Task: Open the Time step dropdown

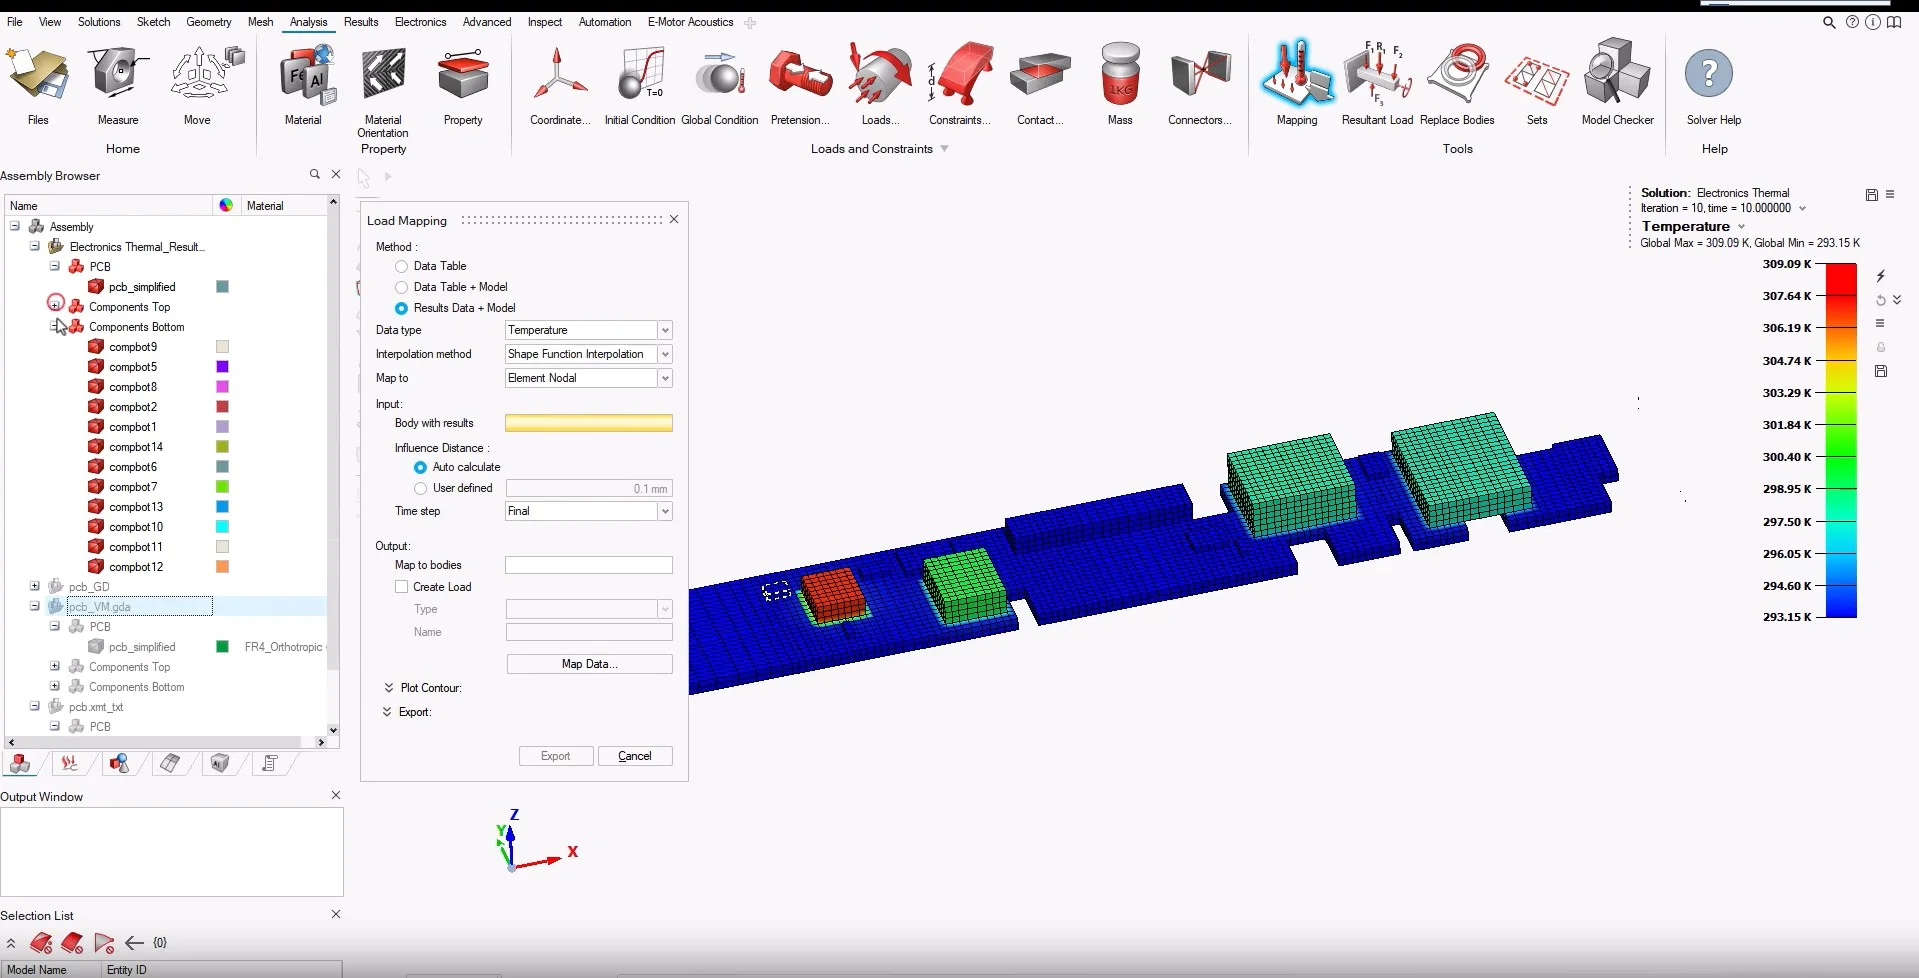Action: [x=588, y=511]
